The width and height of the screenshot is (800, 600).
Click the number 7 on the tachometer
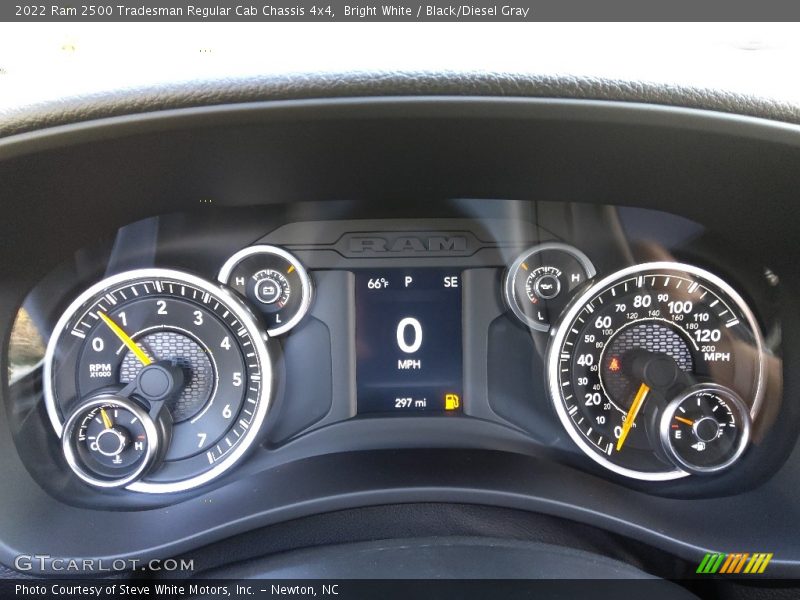click(202, 439)
